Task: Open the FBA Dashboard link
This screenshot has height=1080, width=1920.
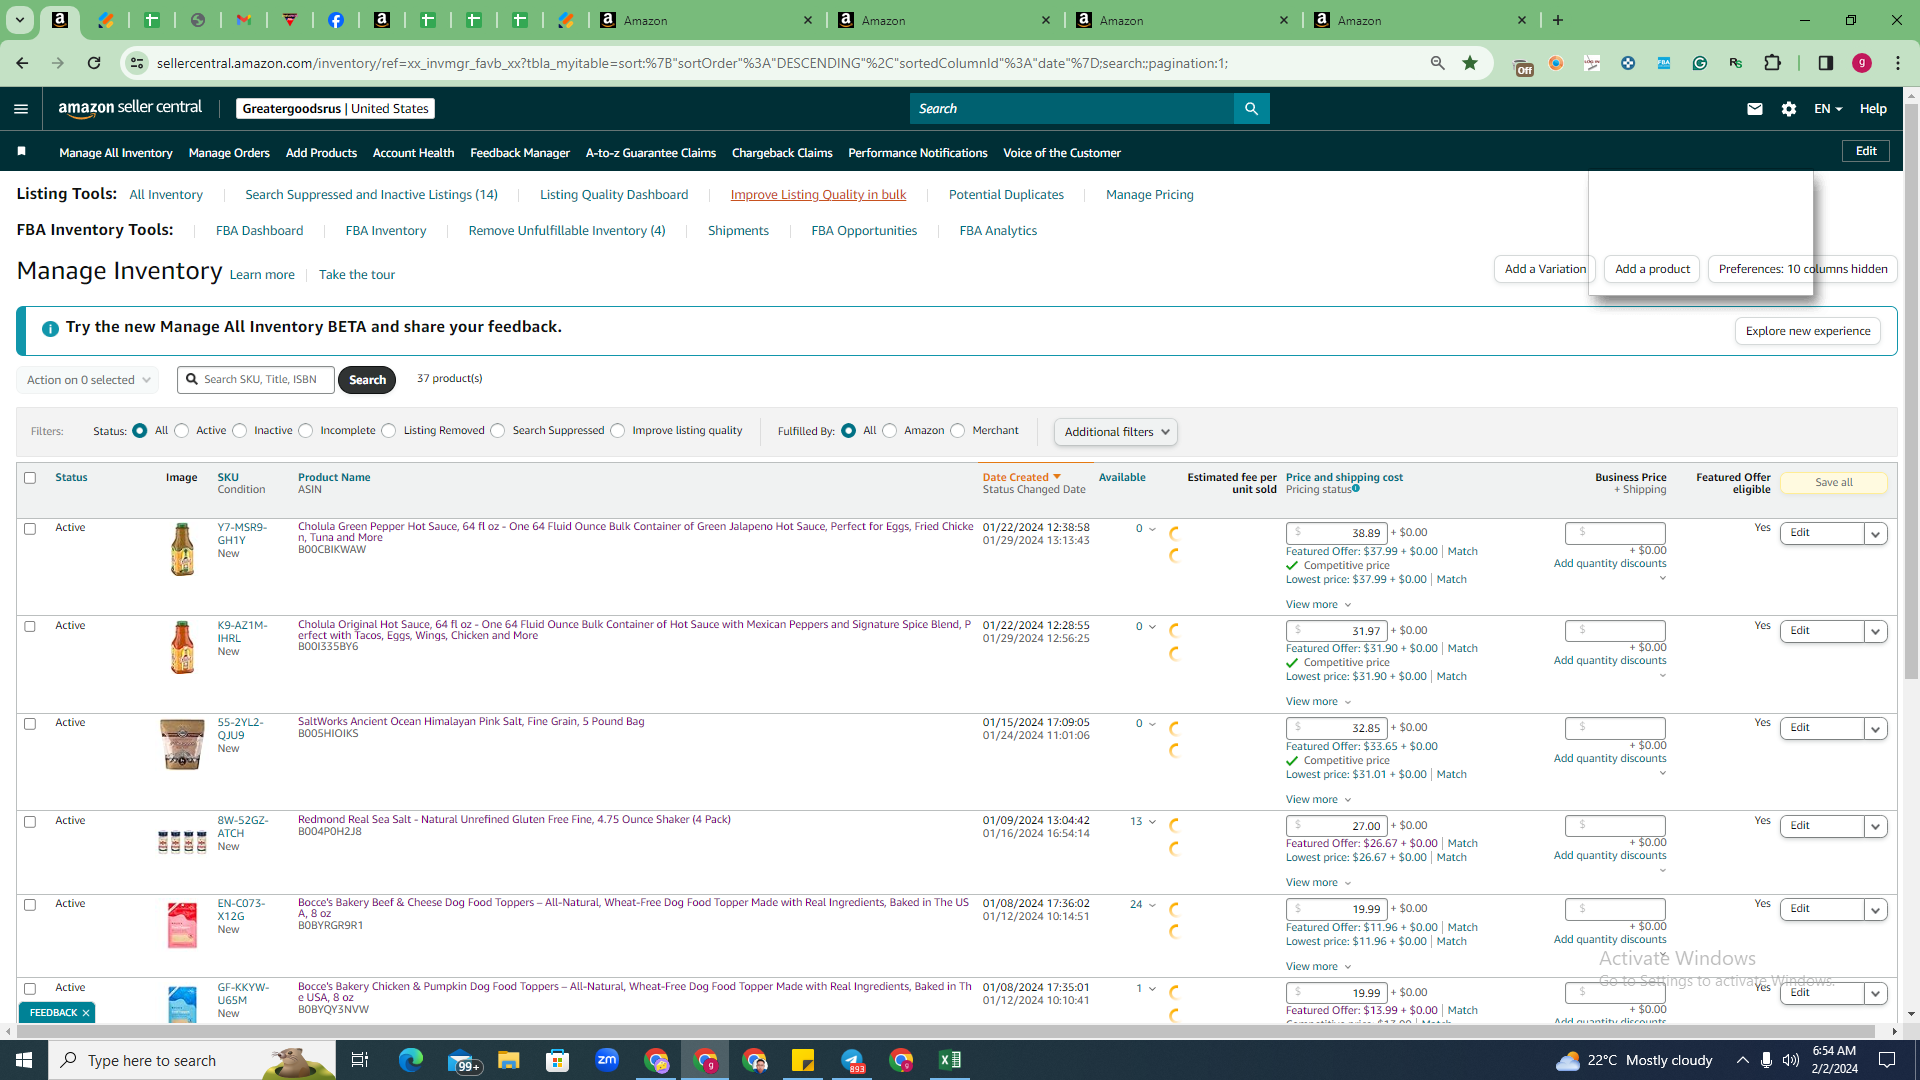Action: [259, 231]
